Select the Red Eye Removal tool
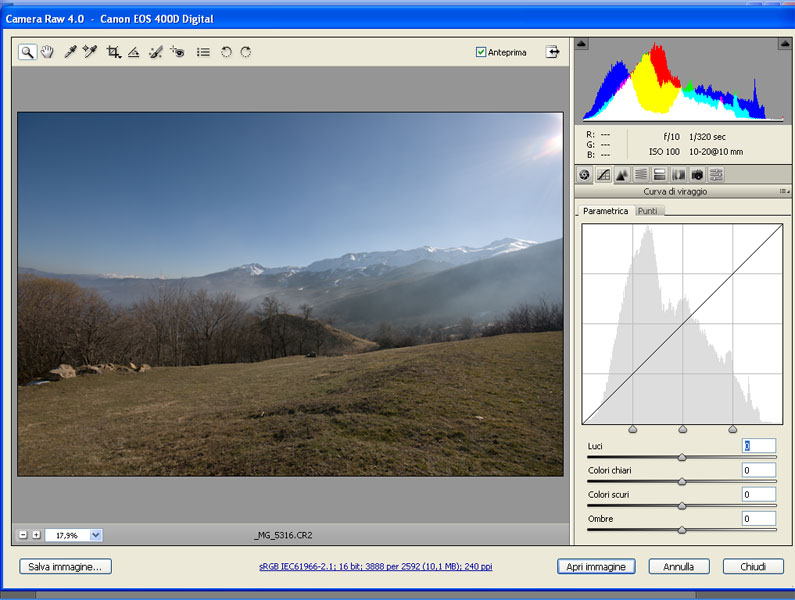The height and width of the screenshot is (600, 795). 178,52
